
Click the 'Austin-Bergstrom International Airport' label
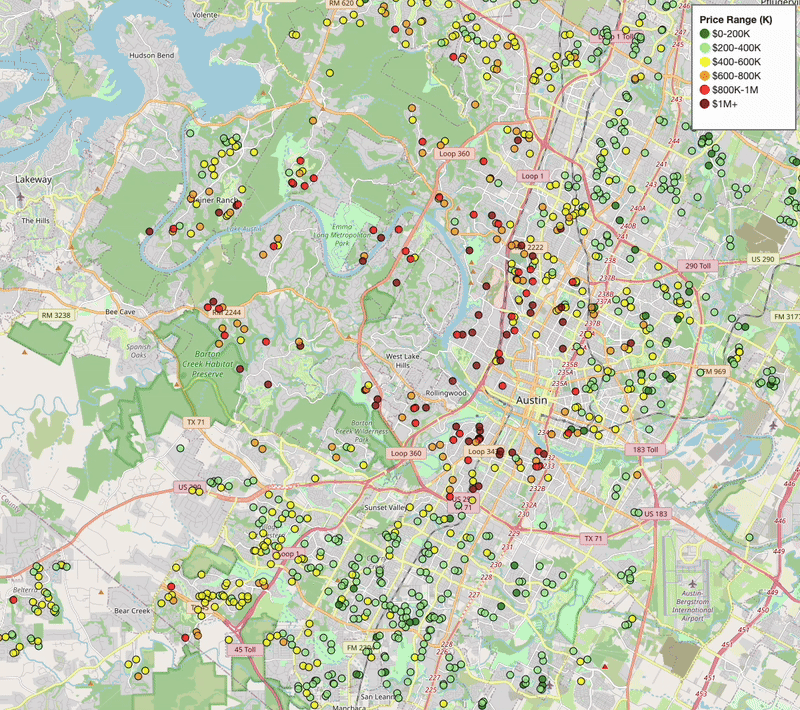click(692, 606)
